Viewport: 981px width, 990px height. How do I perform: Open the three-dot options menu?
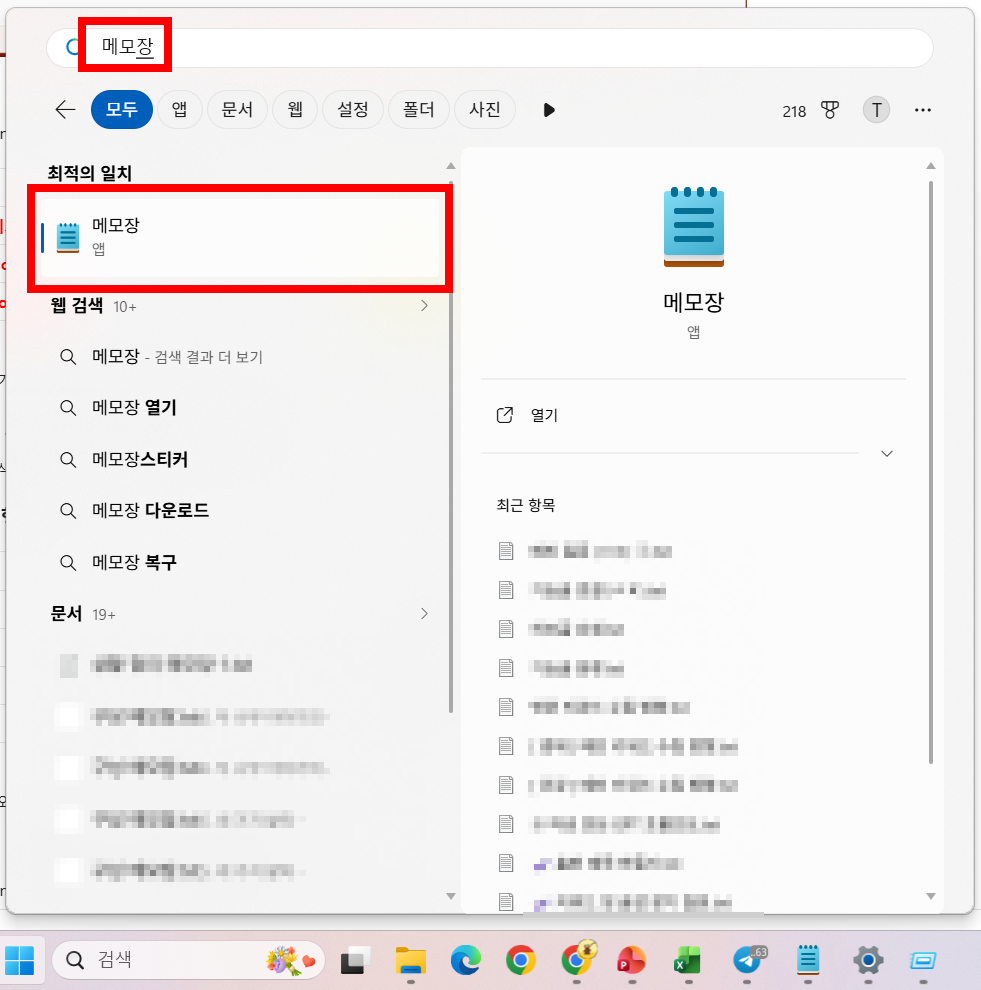[923, 110]
